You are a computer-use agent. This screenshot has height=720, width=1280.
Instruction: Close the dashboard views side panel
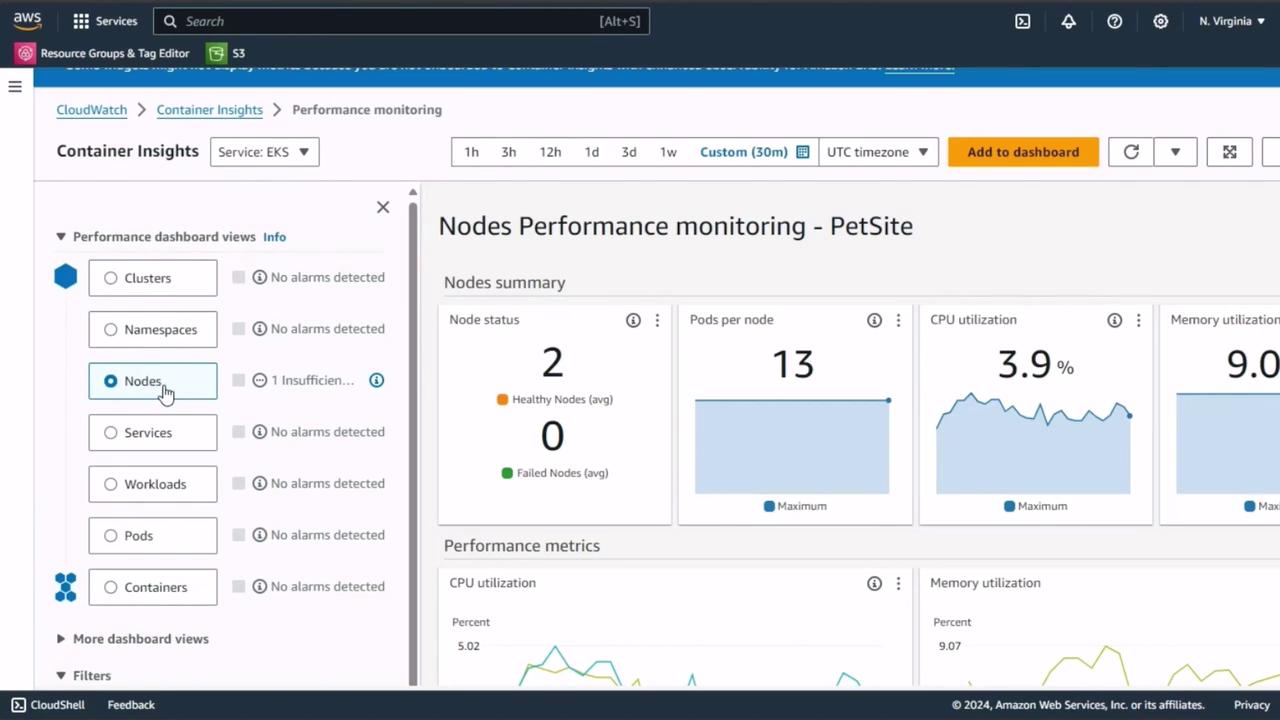pos(383,207)
